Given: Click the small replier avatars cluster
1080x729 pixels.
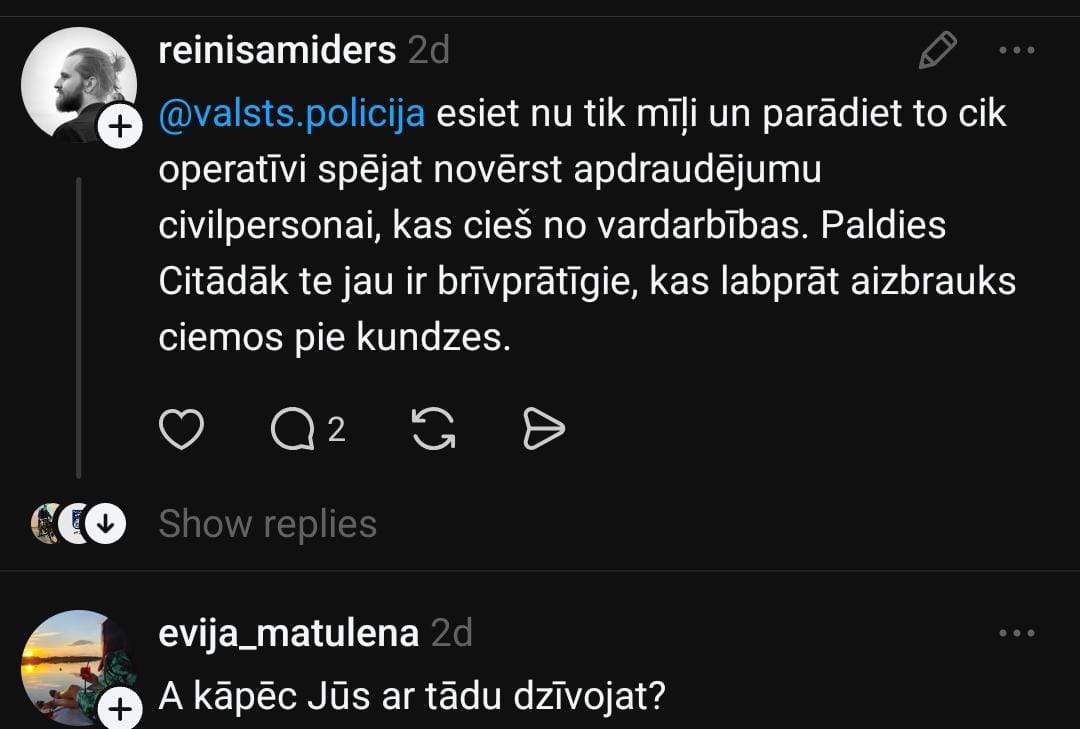Looking at the screenshot, I should (x=58, y=524).
